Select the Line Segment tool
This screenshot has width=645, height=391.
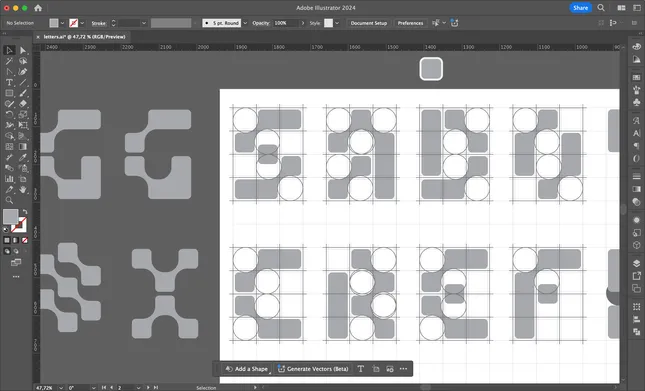(23, 83)
